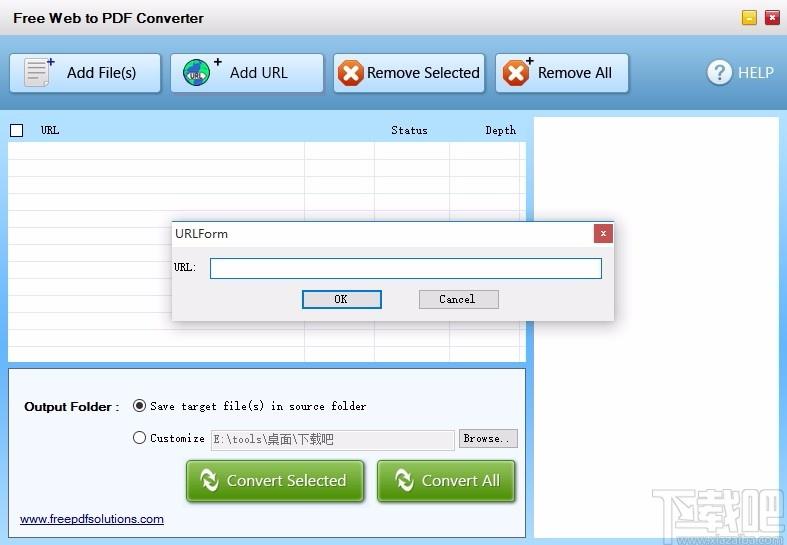
Task: Click the custom output folder path field
Action: (x=332, y=440)
